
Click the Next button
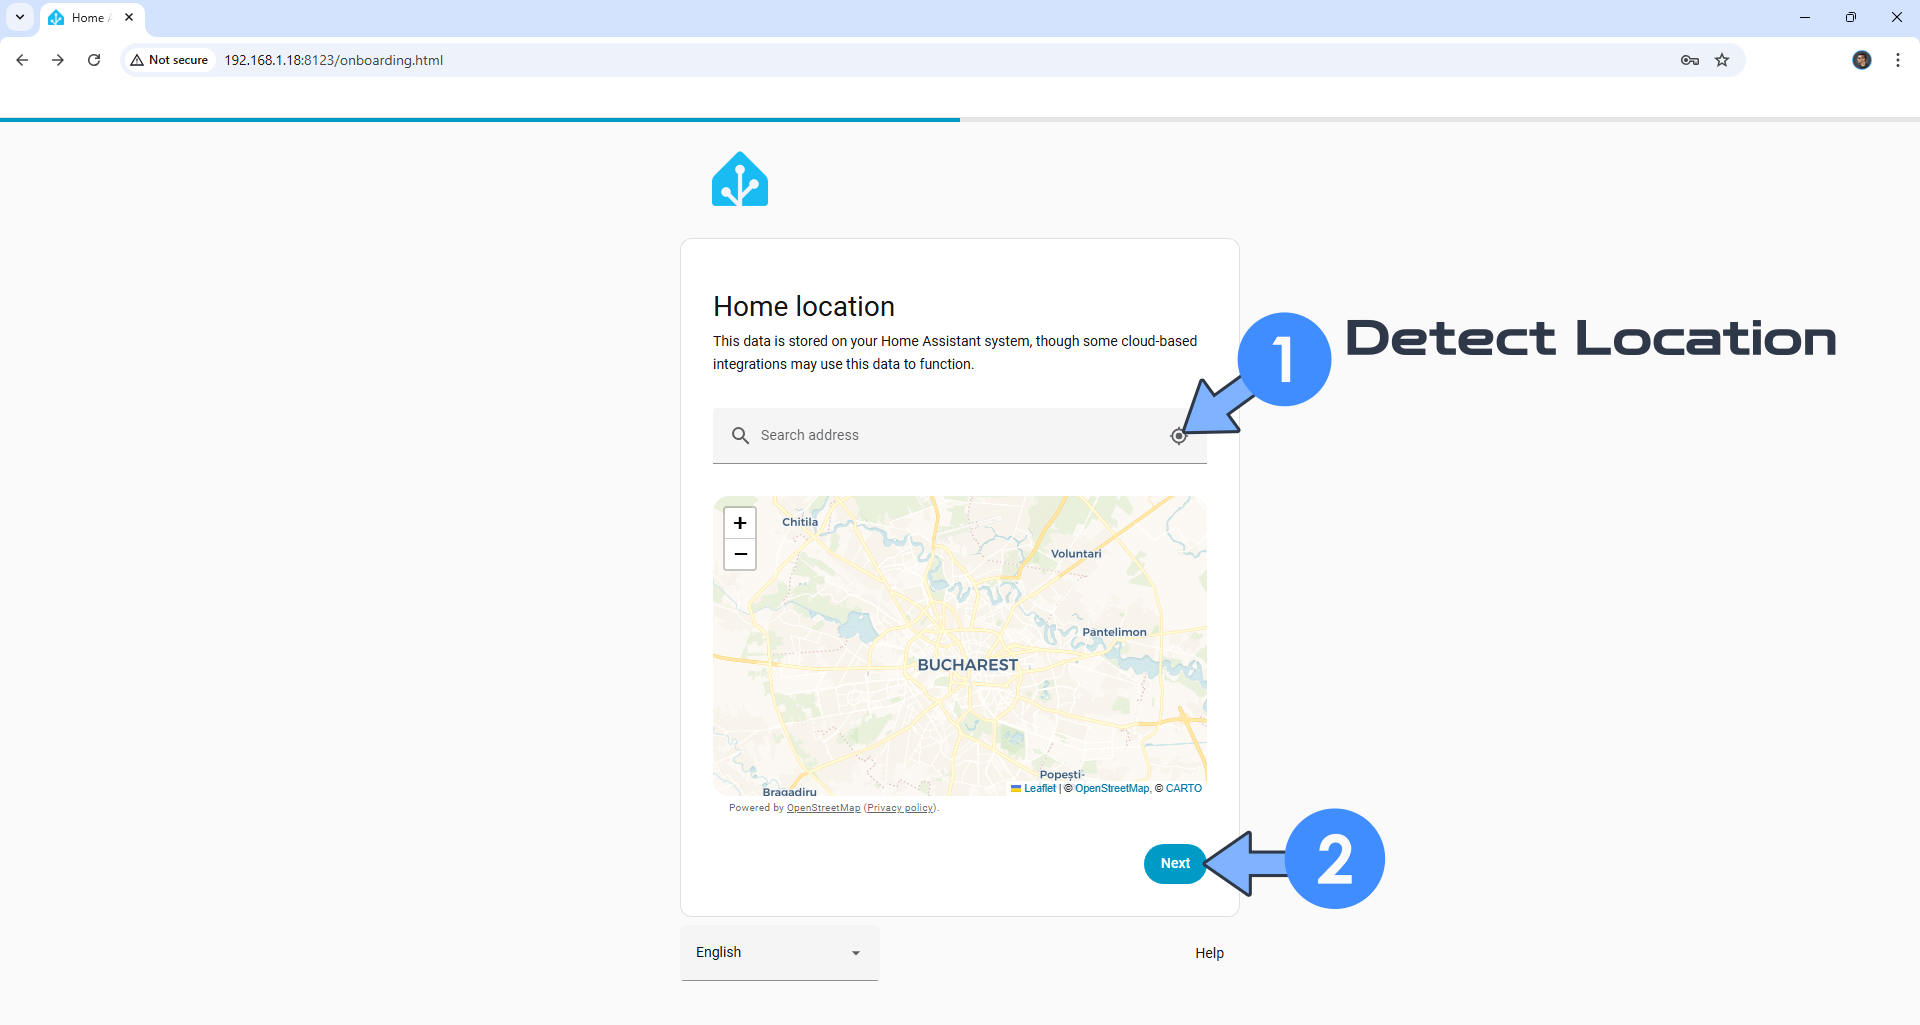coord(1175,863)
